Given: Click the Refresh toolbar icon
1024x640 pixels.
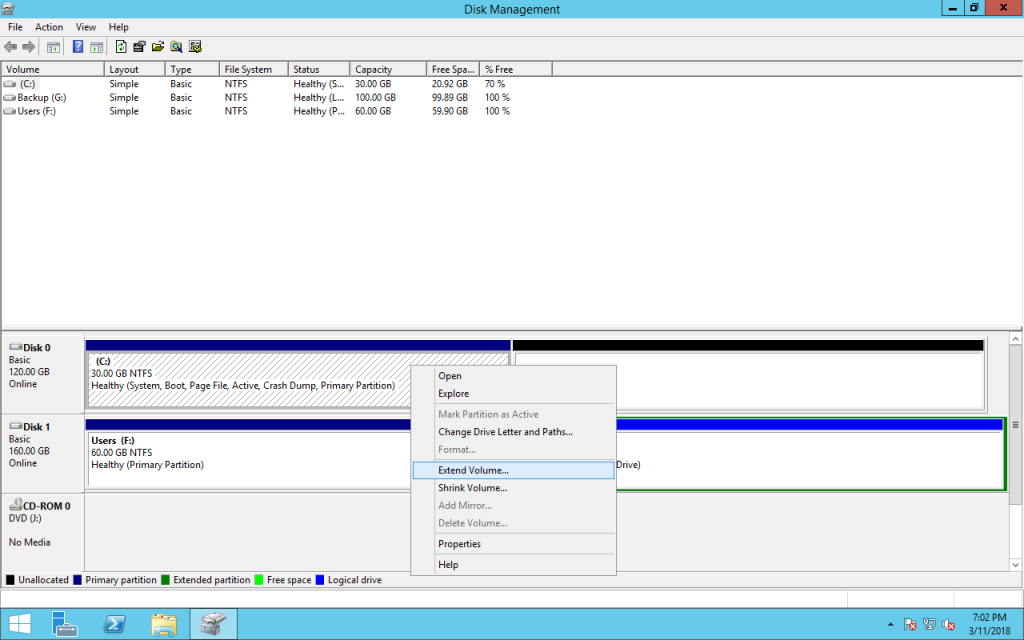Looking at the screenshot, I should tap(121, 47).
